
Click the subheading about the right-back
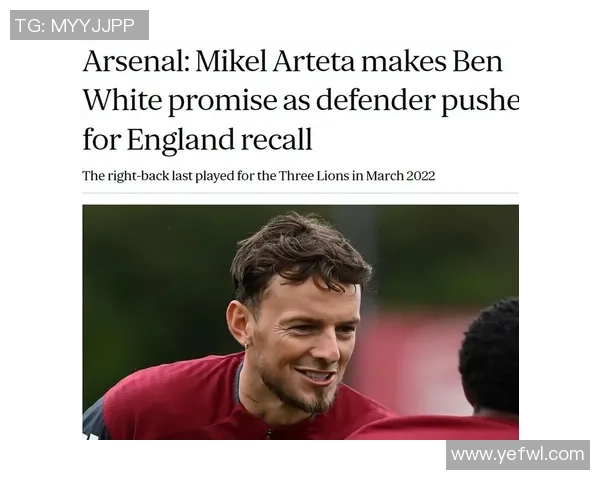point(258,176)
